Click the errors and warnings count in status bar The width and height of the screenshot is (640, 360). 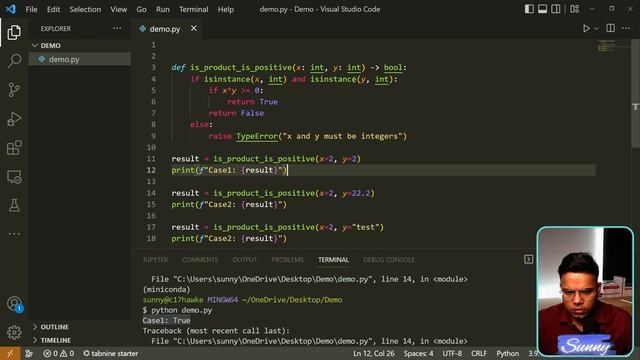(x=59, y=353)
